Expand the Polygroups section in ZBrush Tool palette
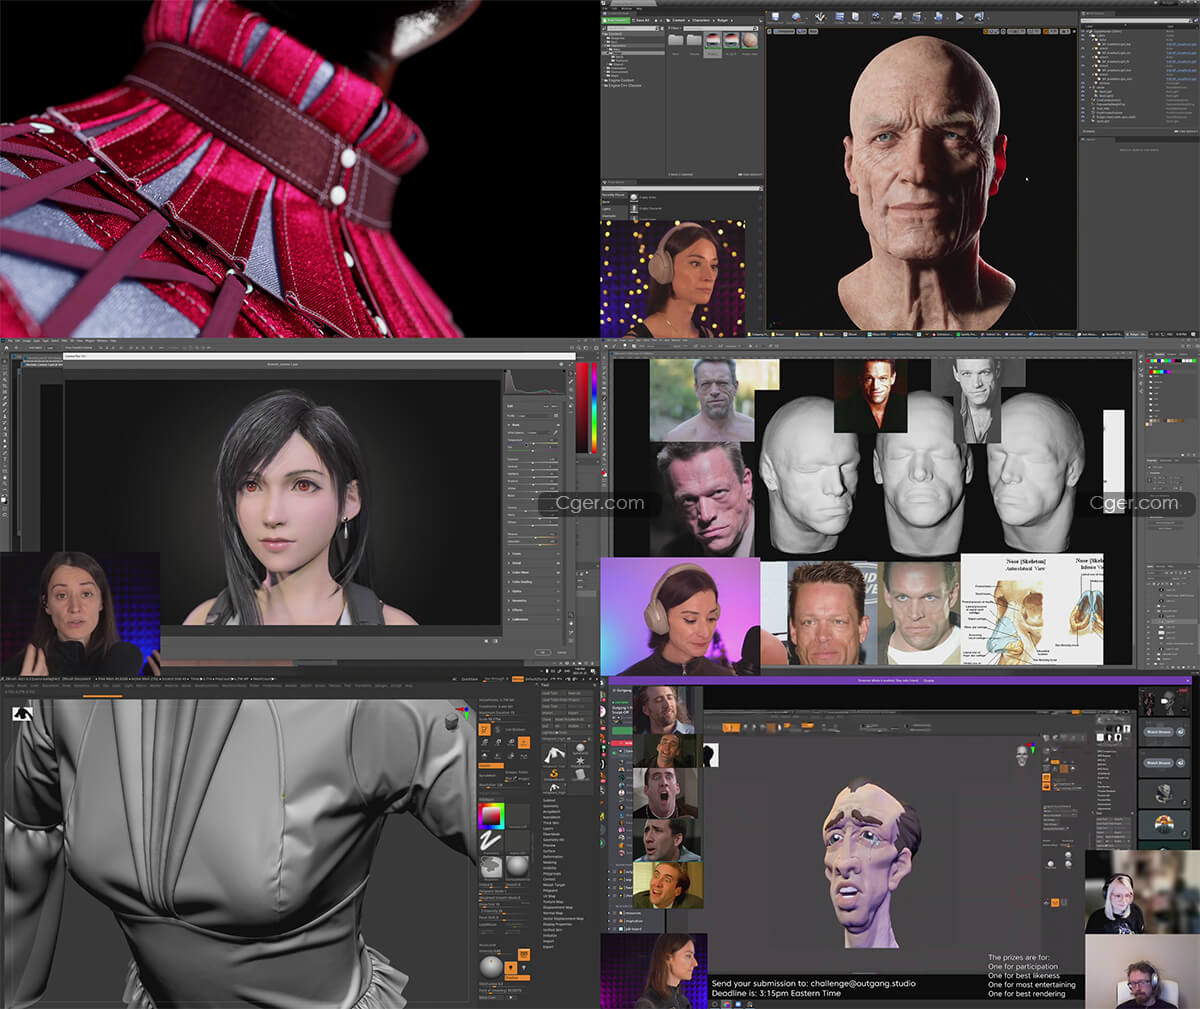The image size is (1200, 1009). (552, 873)
